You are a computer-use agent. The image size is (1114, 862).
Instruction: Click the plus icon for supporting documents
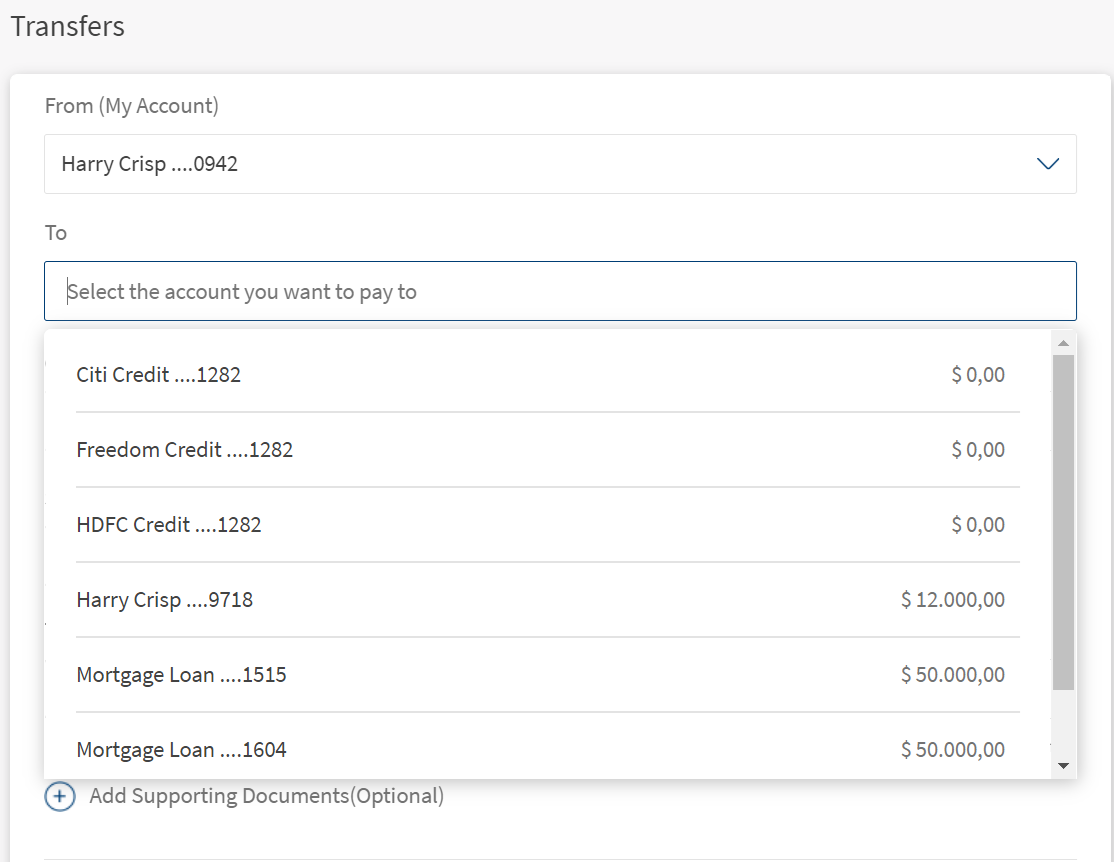click(x=60, y=797)
